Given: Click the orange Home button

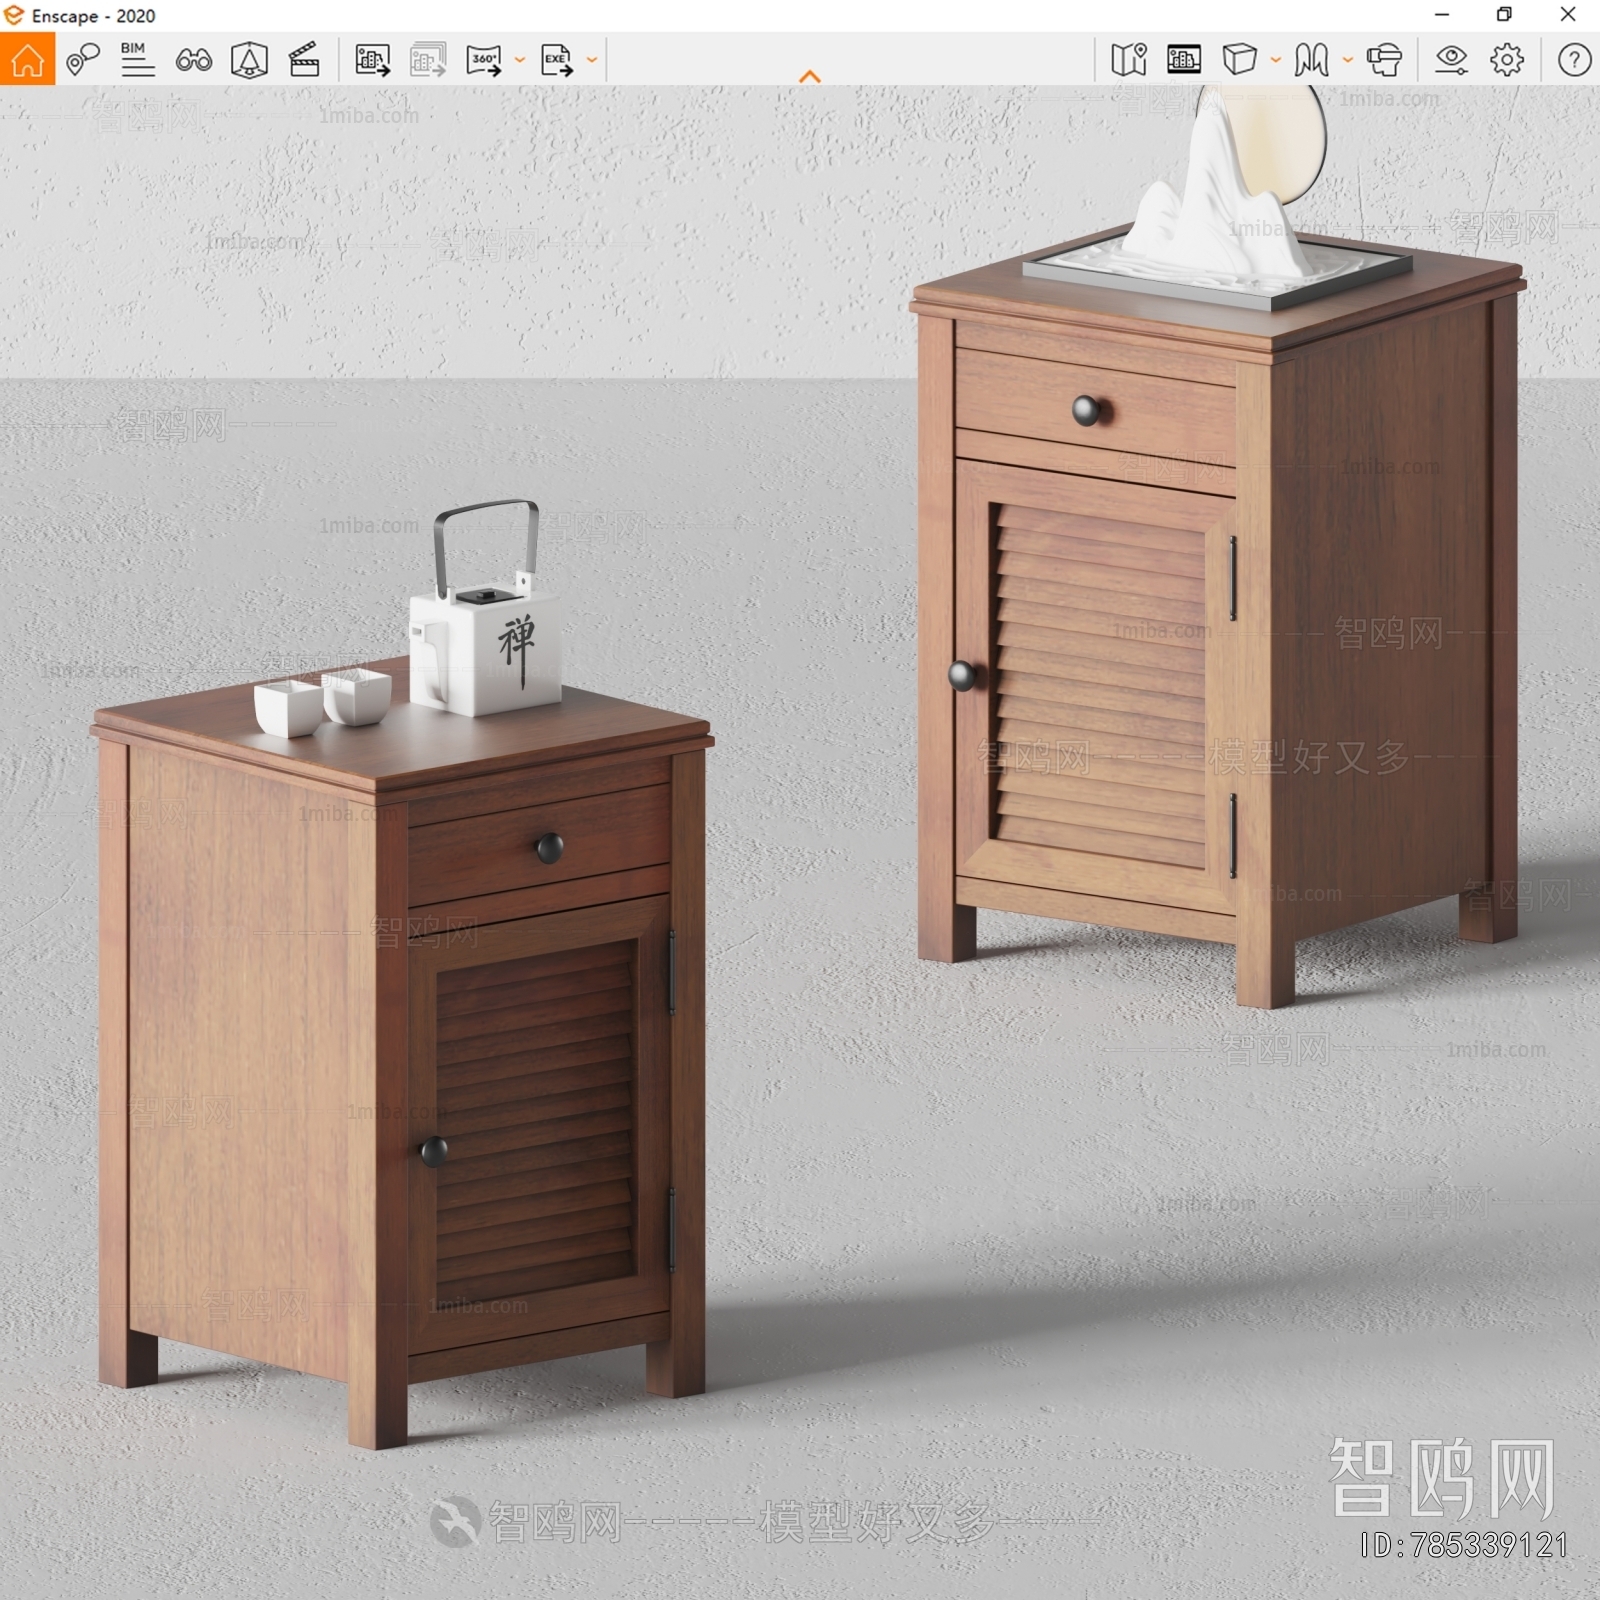Looking at the screenshot, I should click(27, 59).
